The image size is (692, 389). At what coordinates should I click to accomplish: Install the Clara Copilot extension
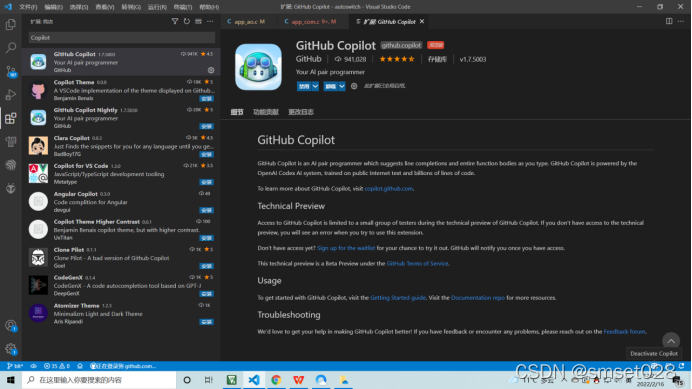(206, 155)
